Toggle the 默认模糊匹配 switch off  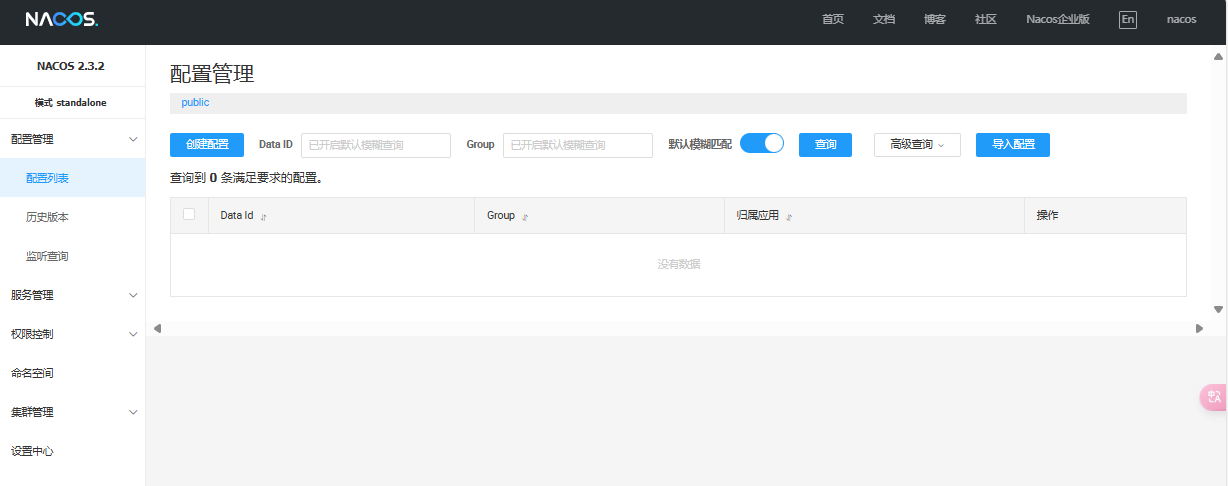click(x=762, y=144)
